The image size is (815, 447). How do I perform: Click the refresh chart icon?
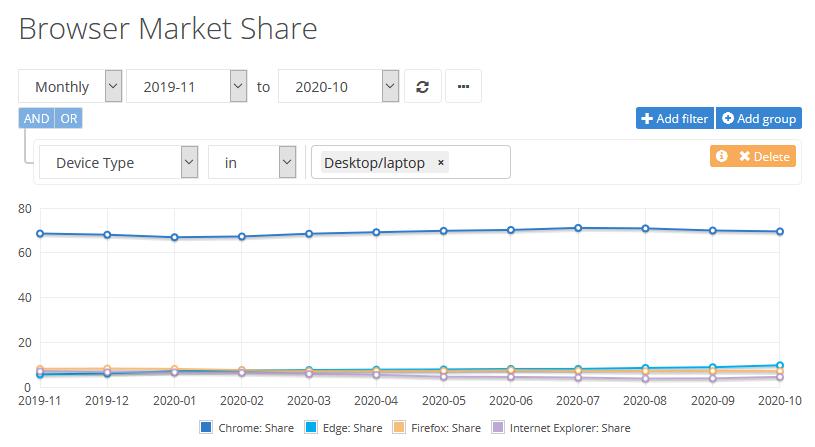pyautogui.click(x=423, y=87)
